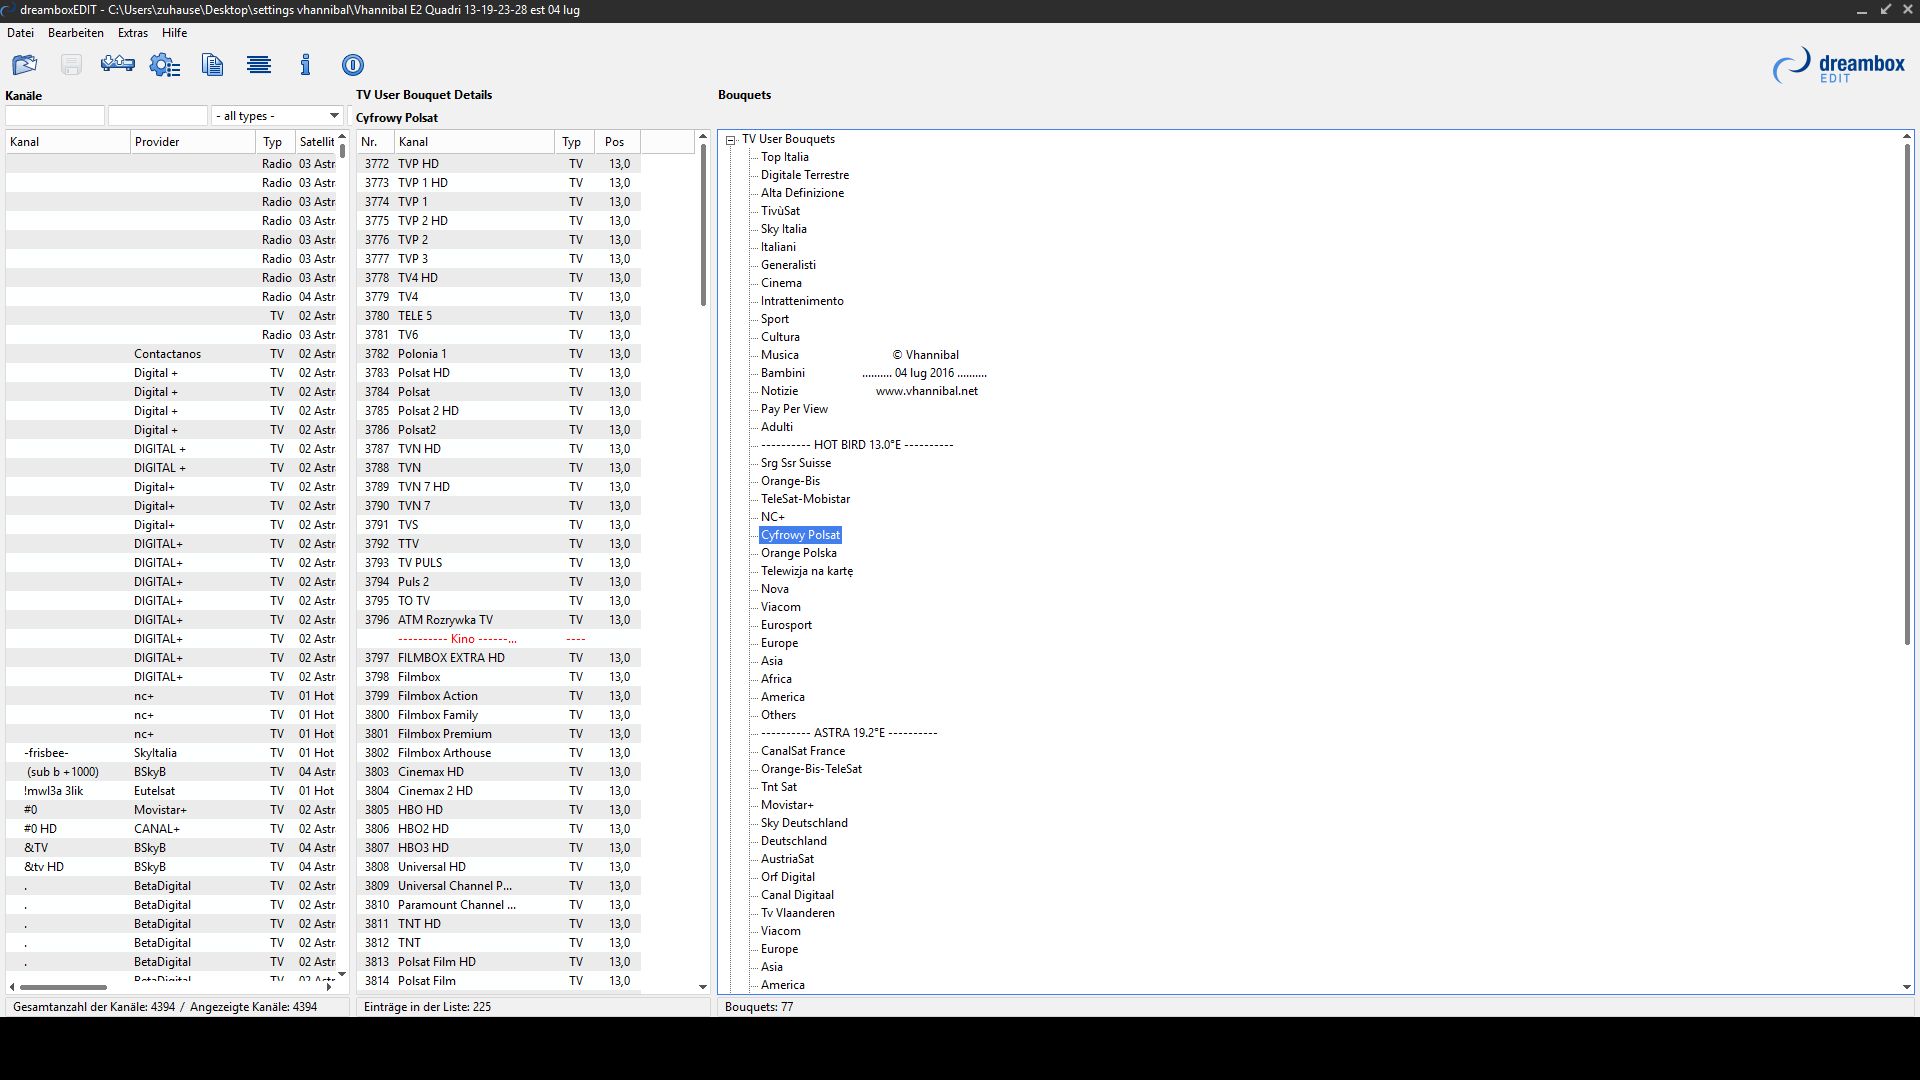The image size is (1920, 1080).
Task: Select channel Polonia 1 row 3782
Action: 498,354
